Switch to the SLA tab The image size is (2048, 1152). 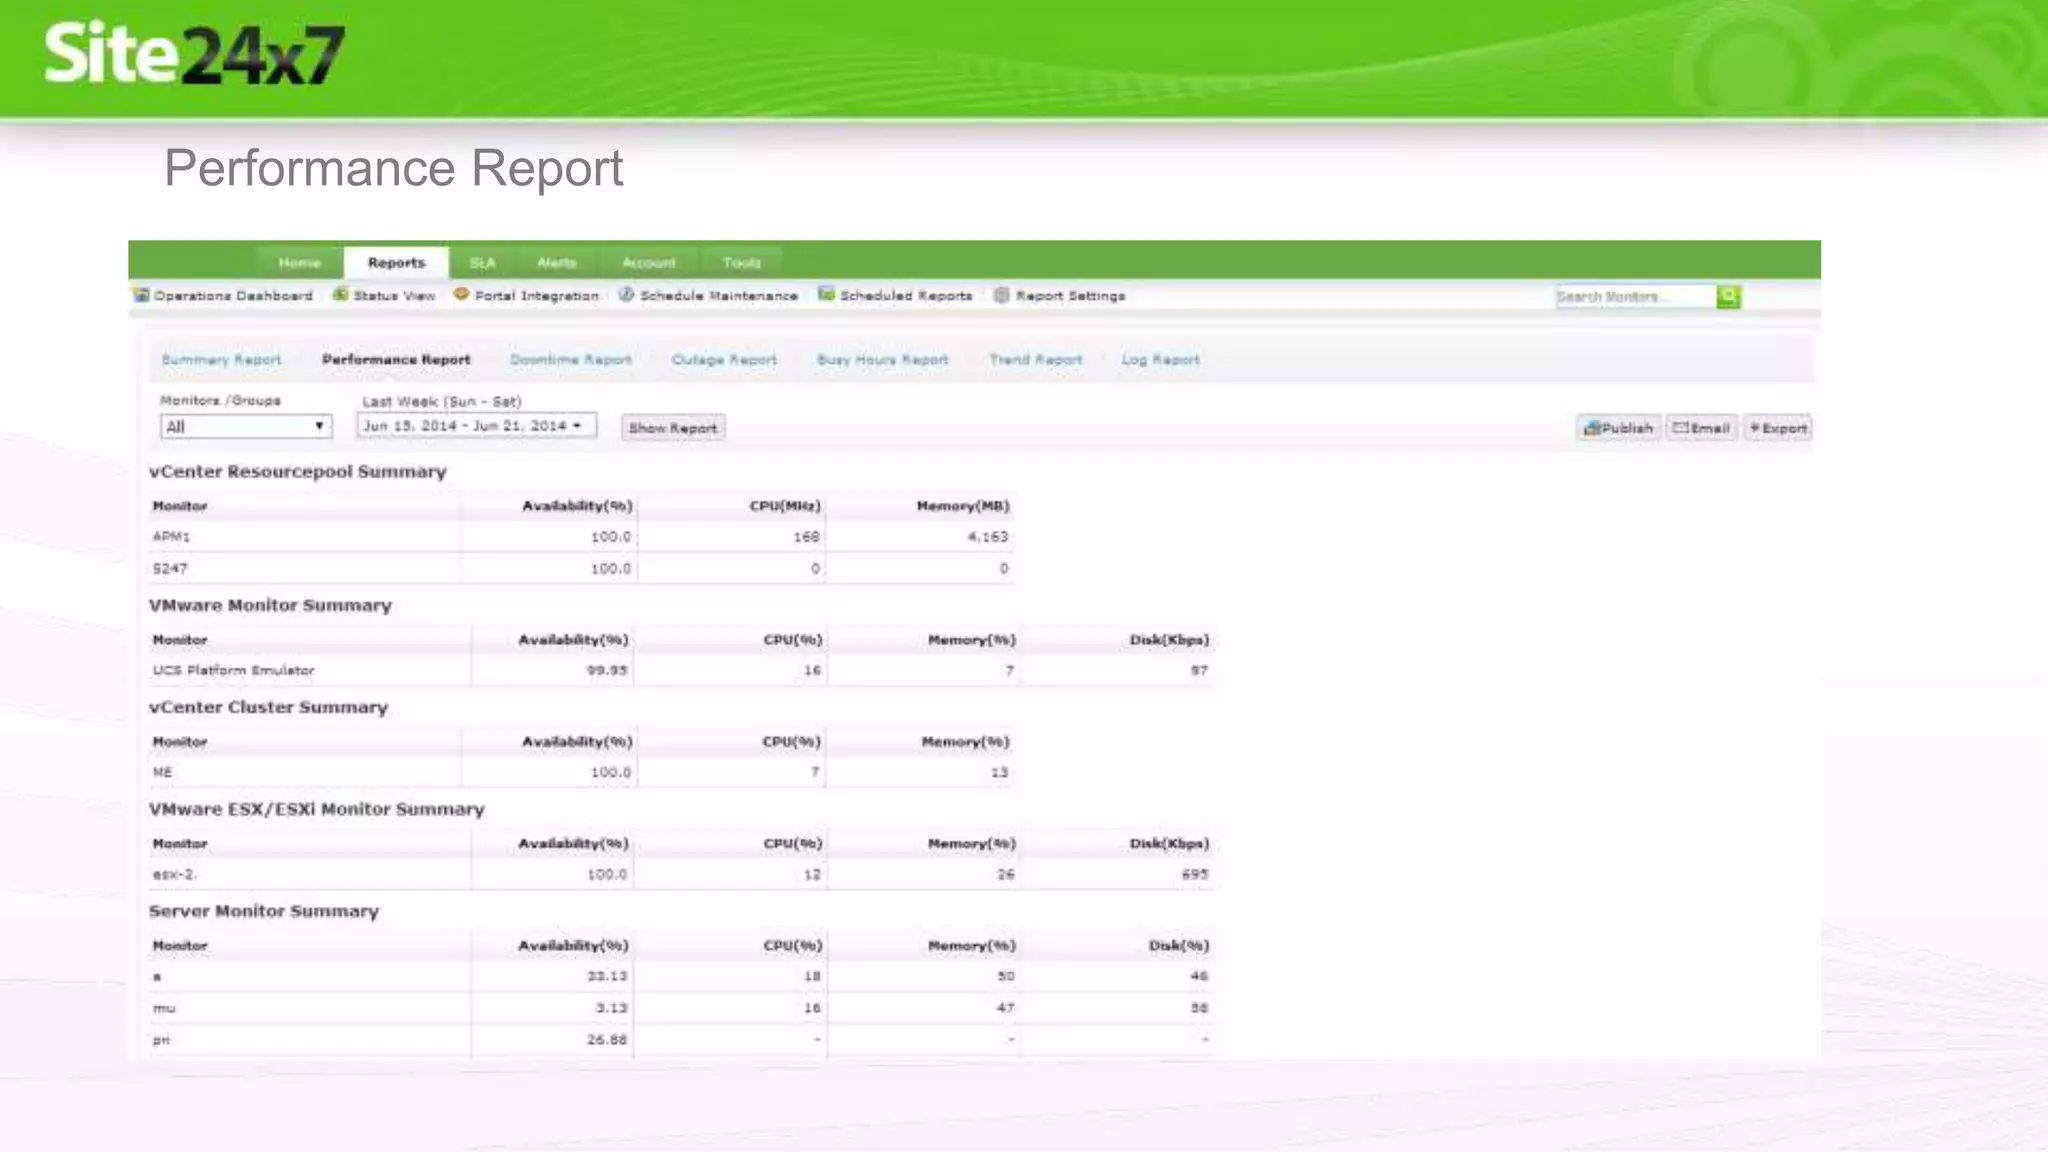482,263
